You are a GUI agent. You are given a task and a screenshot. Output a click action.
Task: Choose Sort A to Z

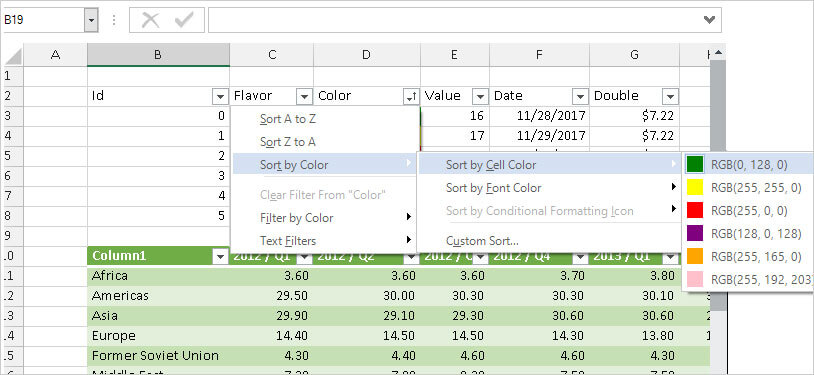click(325, 119)
